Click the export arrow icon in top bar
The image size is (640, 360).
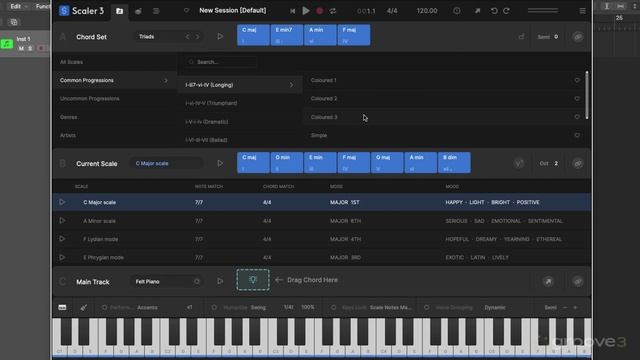click(477, 11)
